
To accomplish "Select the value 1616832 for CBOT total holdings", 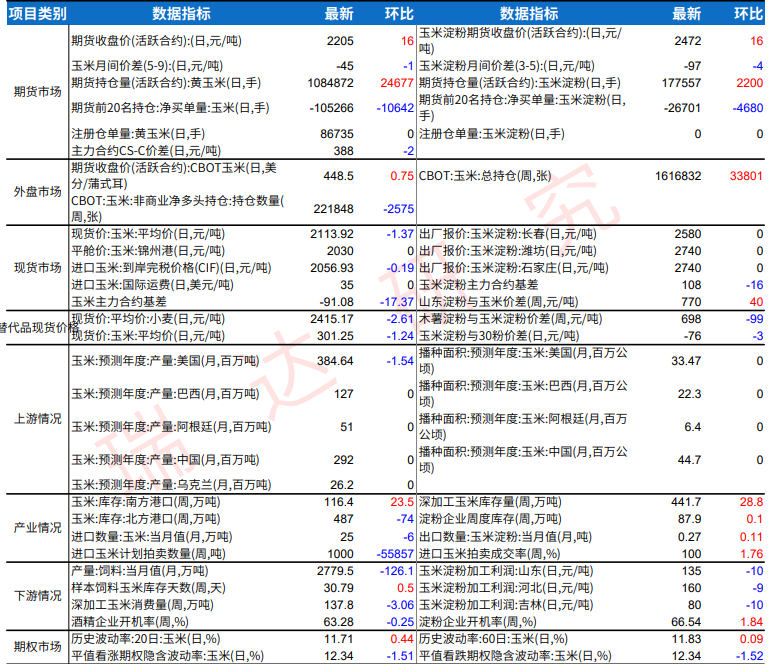I will click(x=676, y=174).
